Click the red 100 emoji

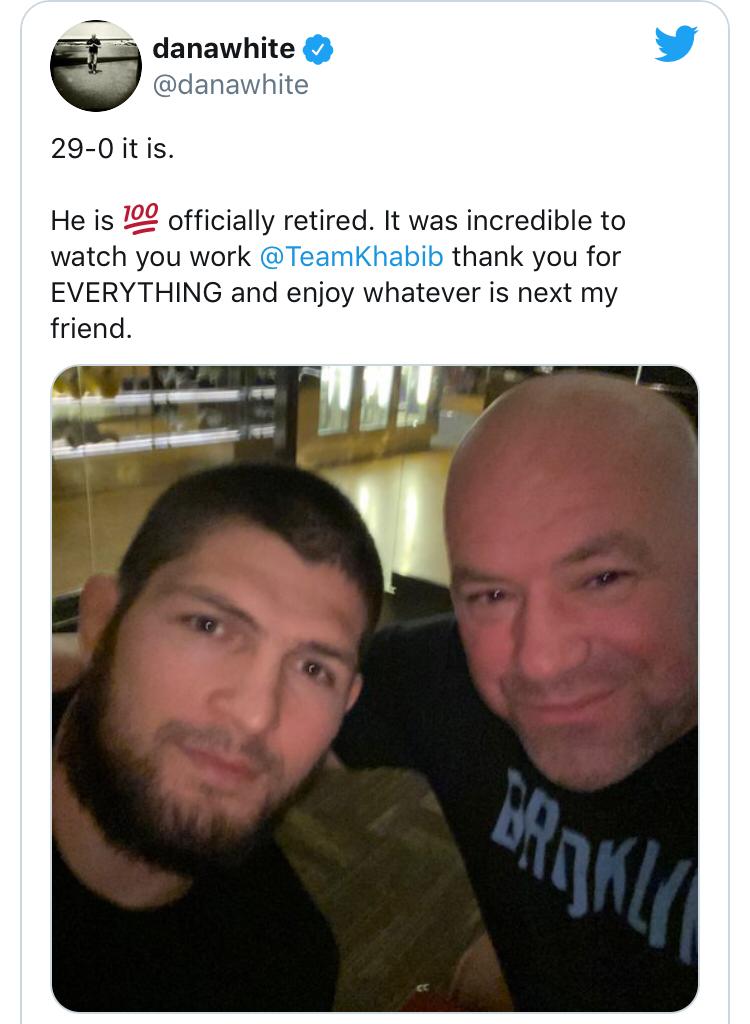(x=141, y=218)
